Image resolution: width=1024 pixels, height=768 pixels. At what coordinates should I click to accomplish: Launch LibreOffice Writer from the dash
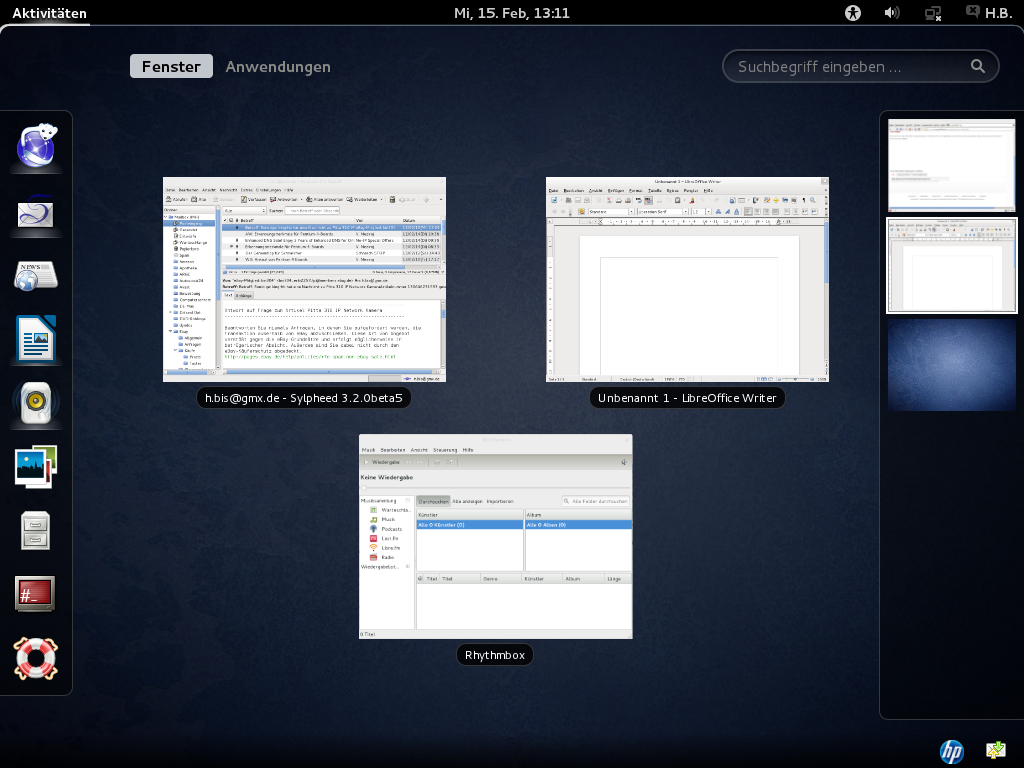point(36,339)
